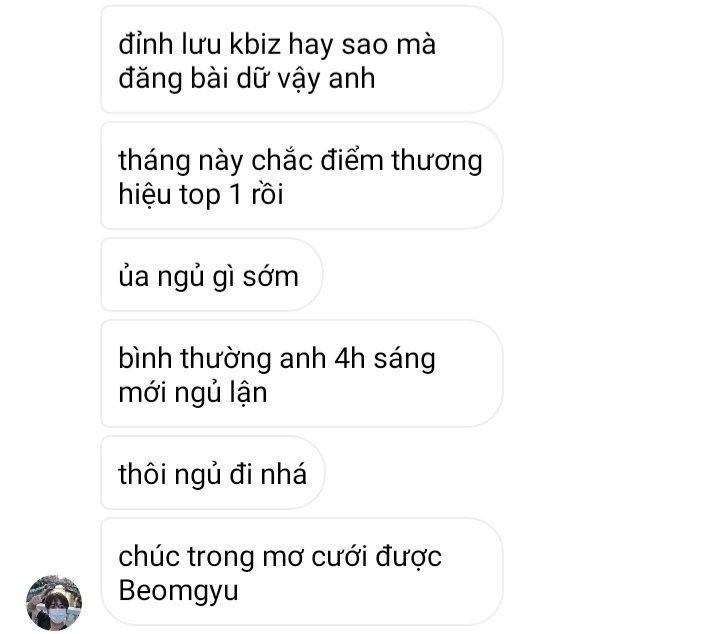Click the words "đỉnh lưu" in the first message
The image size is (720, 634).
[x=169, y=45]
